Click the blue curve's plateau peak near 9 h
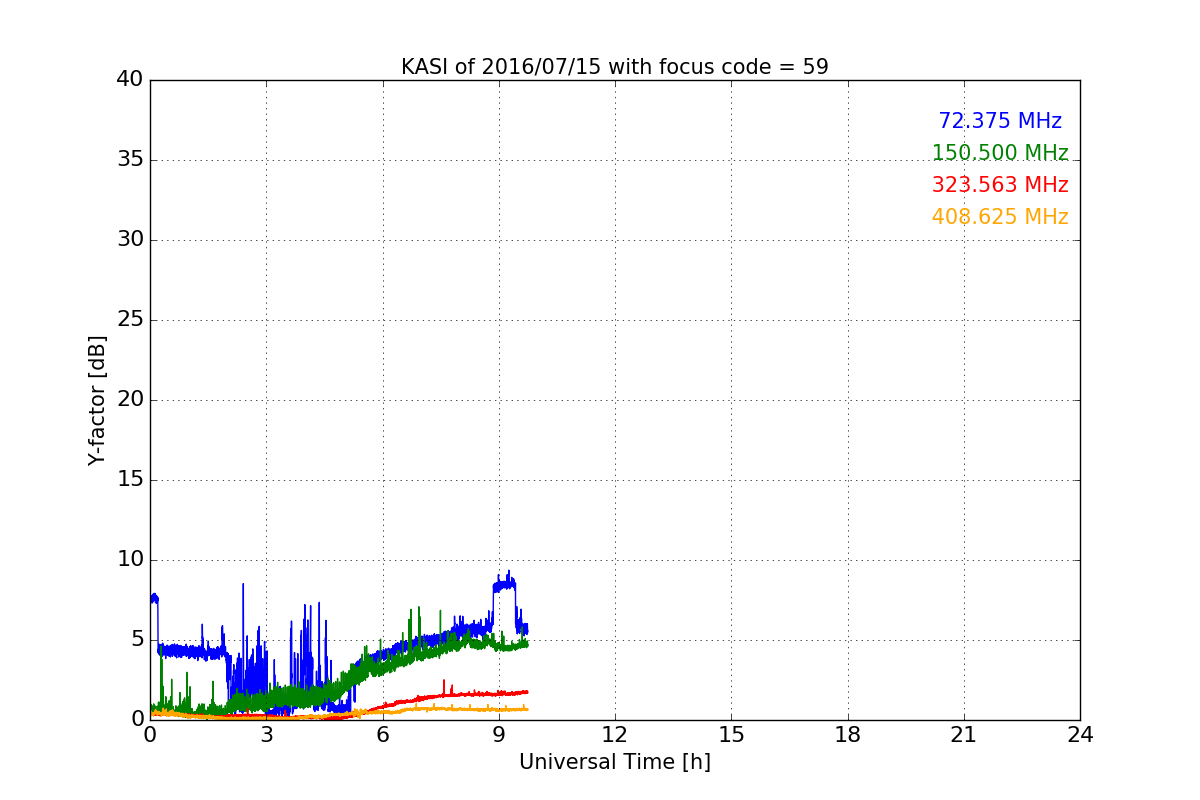 (x=505, y=584)
